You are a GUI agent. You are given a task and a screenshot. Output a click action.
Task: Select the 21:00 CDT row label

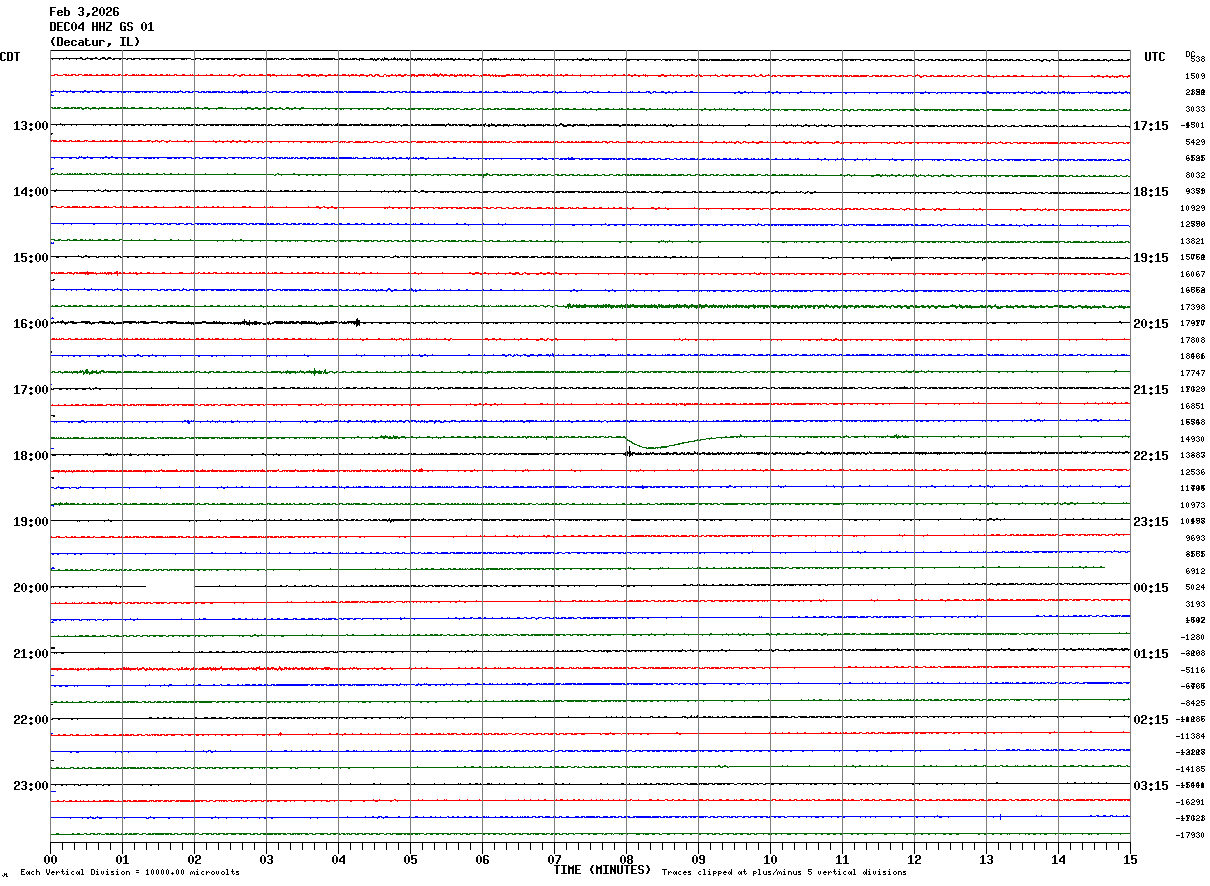(30, 654)
